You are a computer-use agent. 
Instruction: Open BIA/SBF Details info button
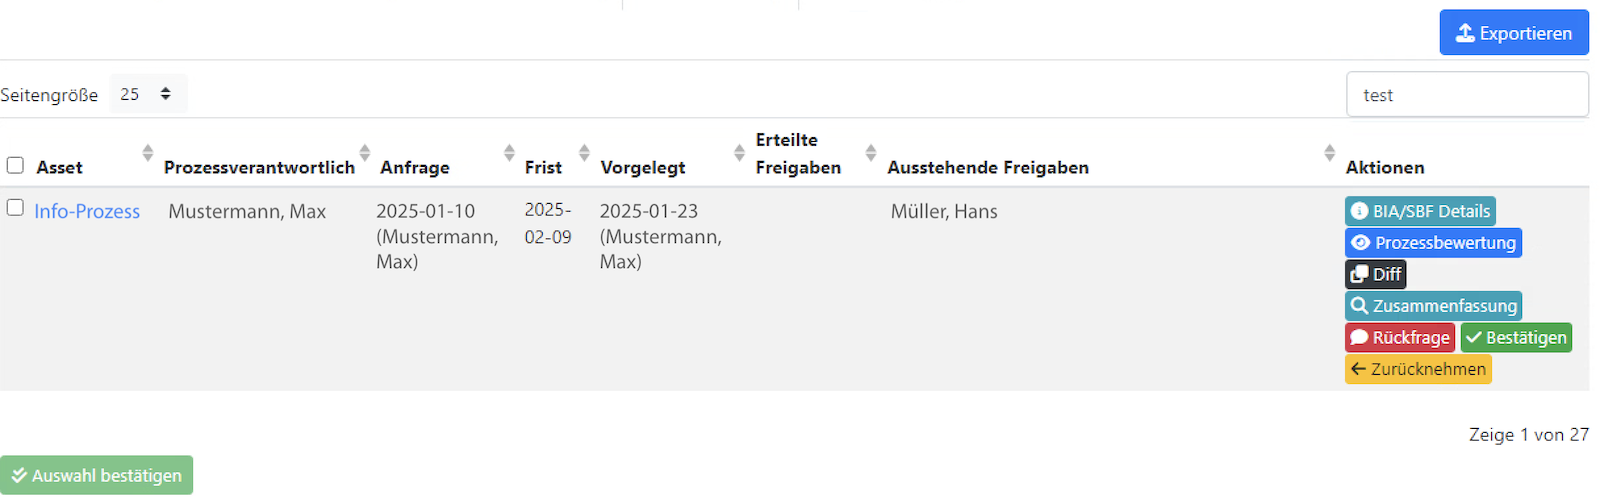[1420, 211]
